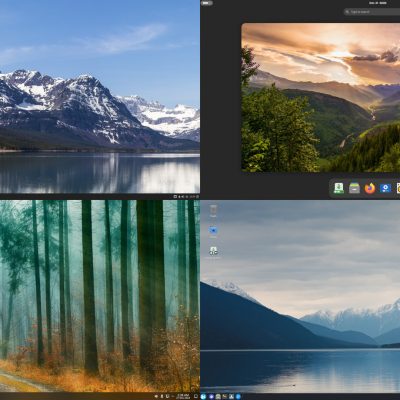The height and width of the screenshot is (400, 400).
Task: Open the taskbar clock on forest desktop
Action: click(x=183, y=396)
